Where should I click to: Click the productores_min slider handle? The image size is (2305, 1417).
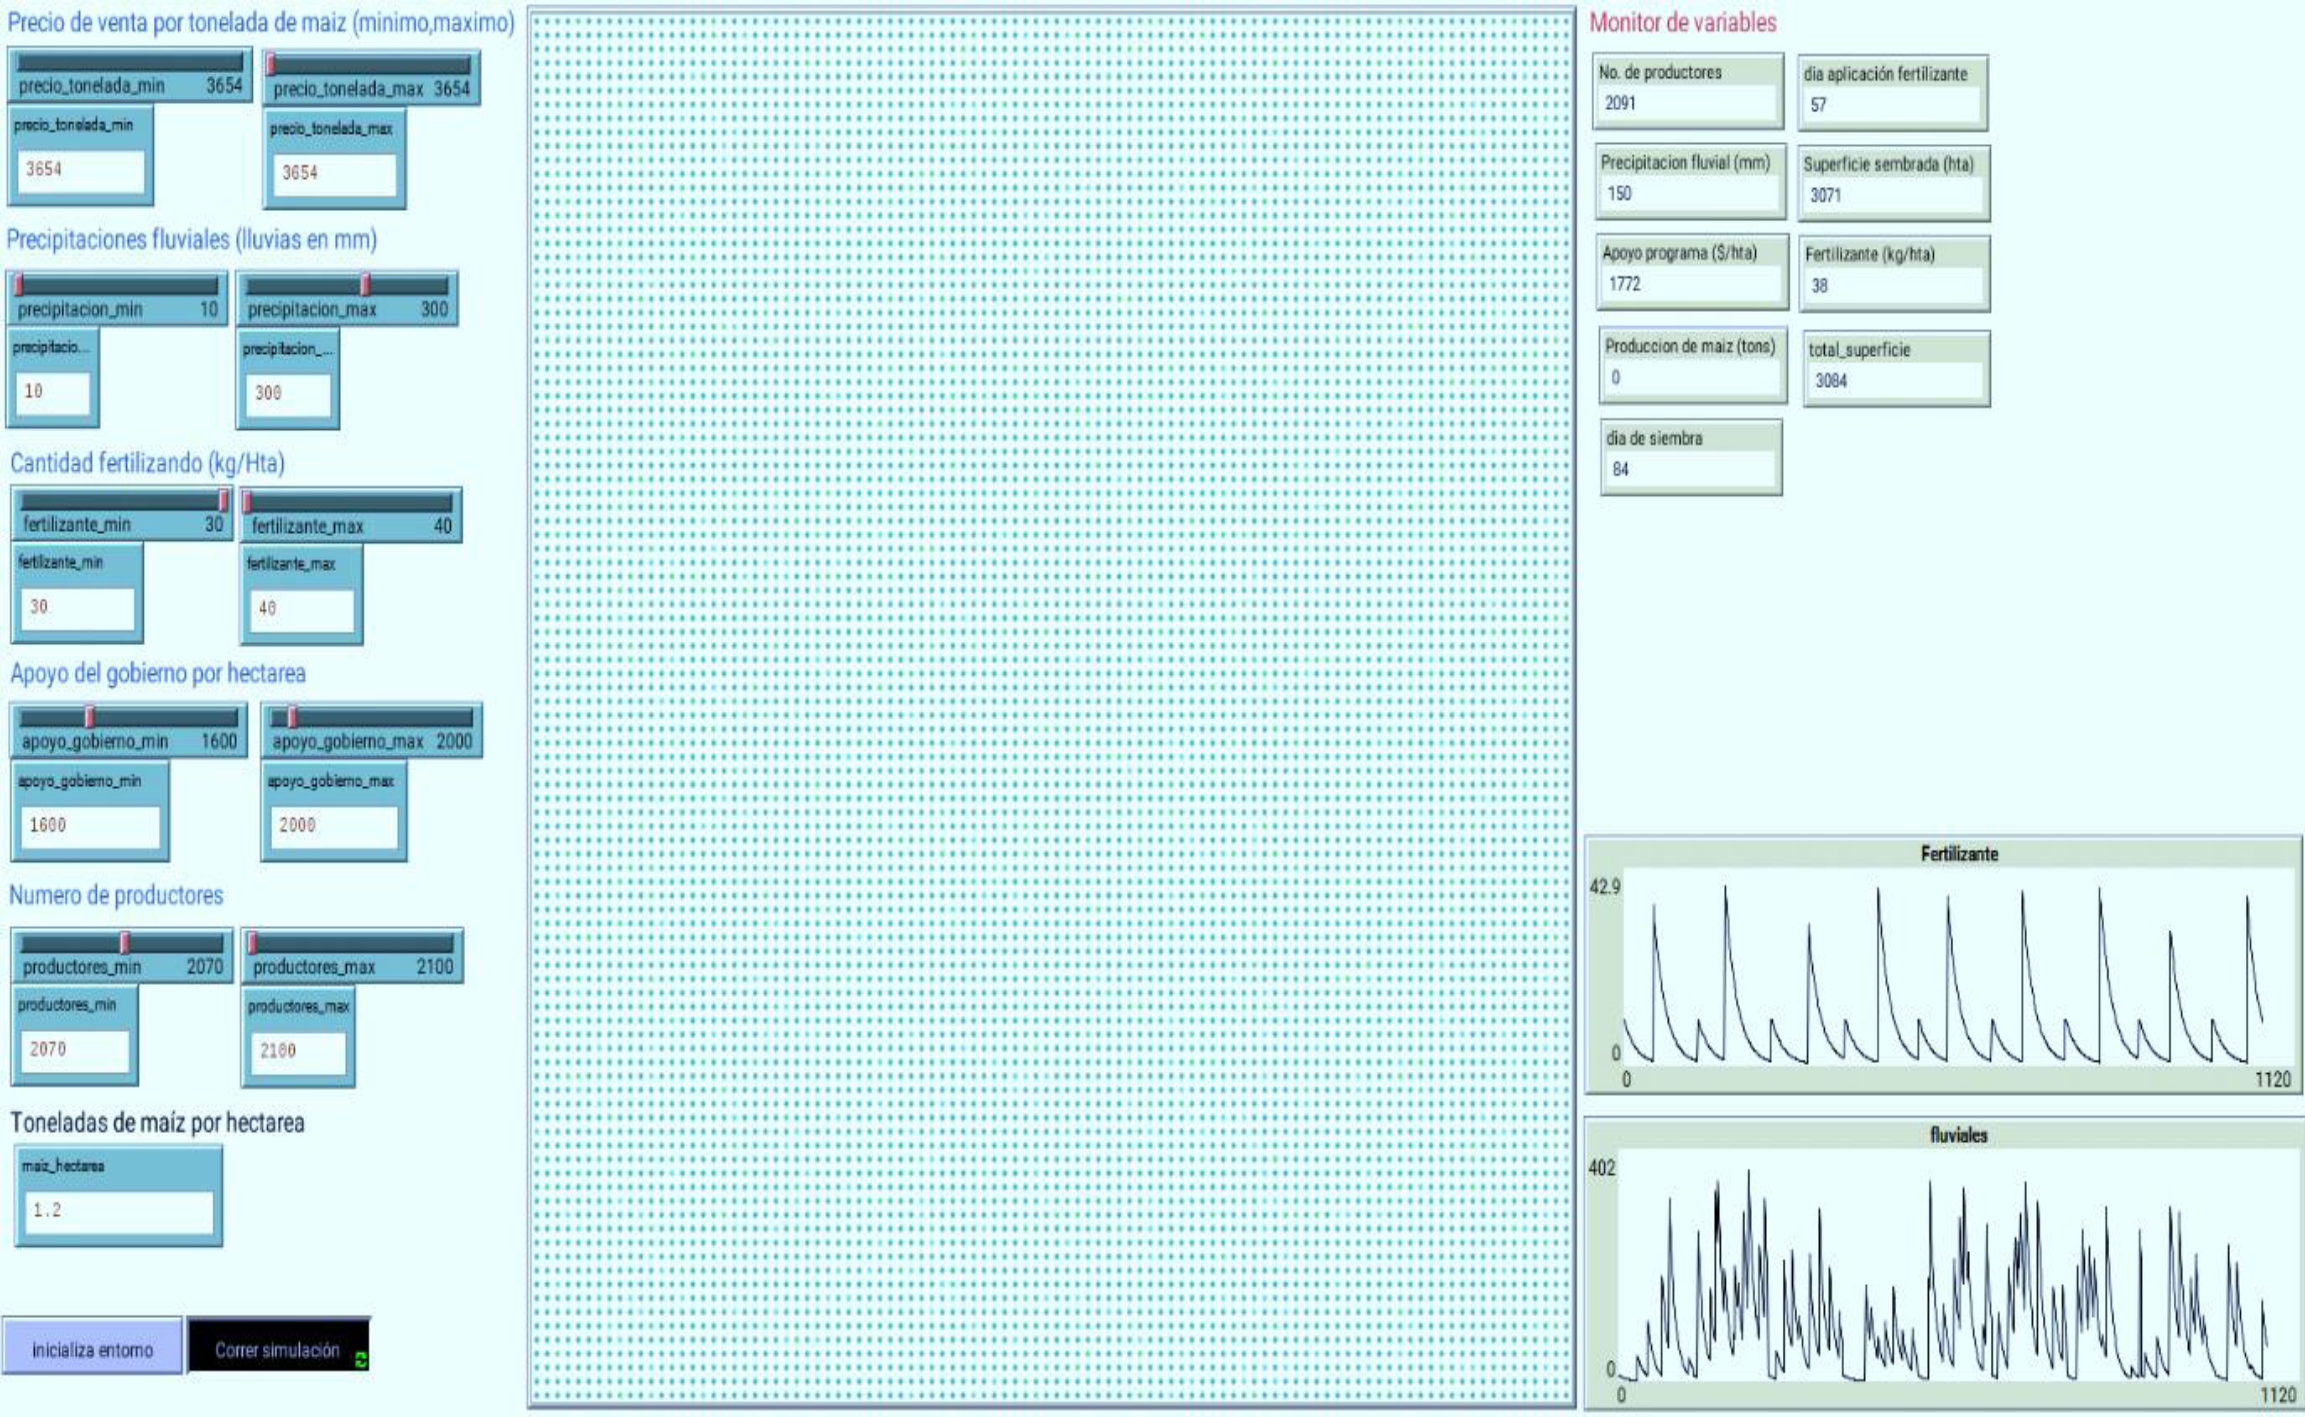point(125,943)
